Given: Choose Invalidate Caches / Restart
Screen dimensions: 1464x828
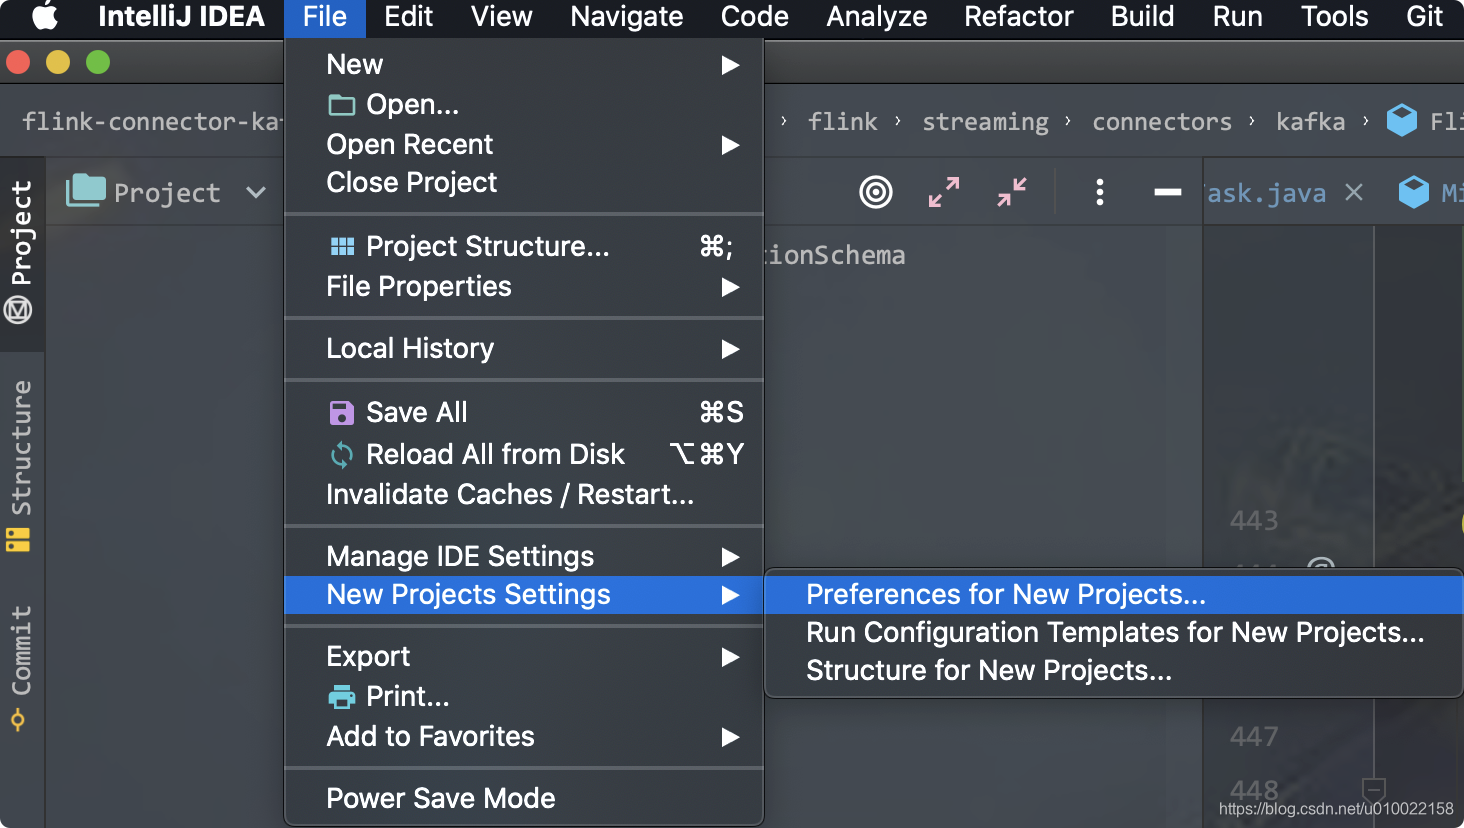Looking at the screenshot, I should pos(524,495).
